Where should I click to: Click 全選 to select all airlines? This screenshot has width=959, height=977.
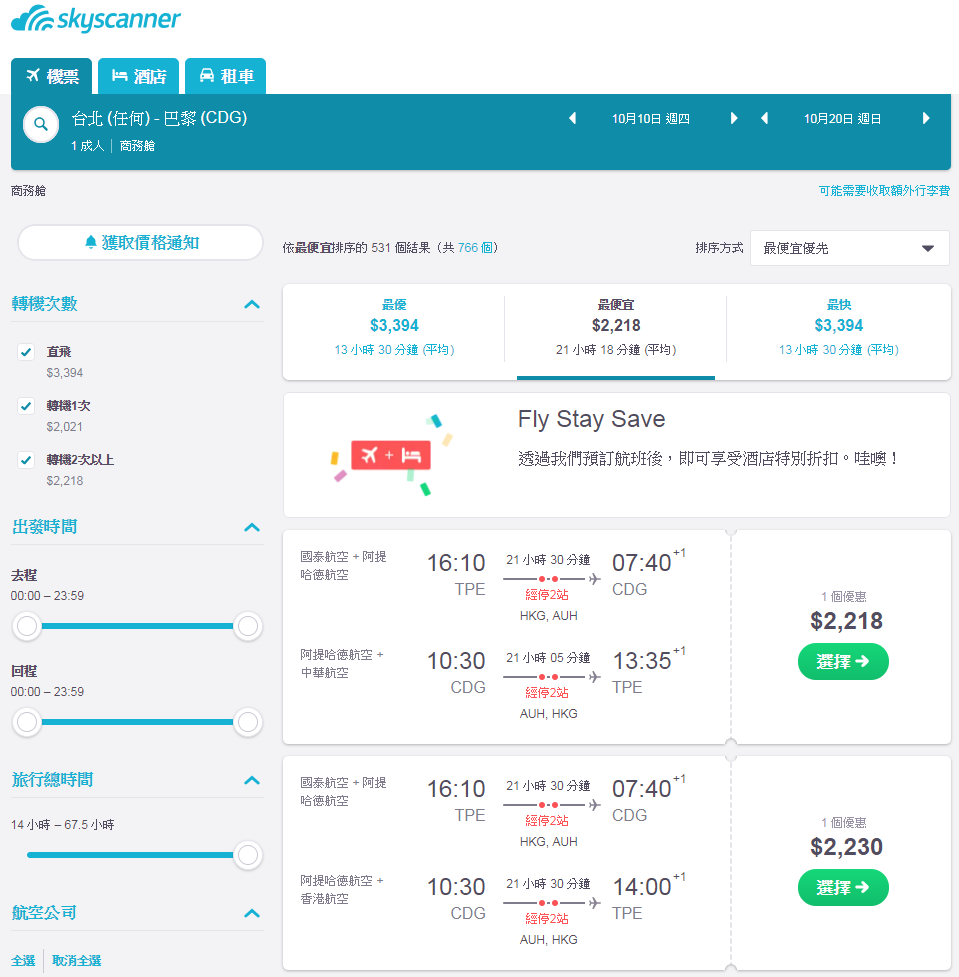coord(23,960)
